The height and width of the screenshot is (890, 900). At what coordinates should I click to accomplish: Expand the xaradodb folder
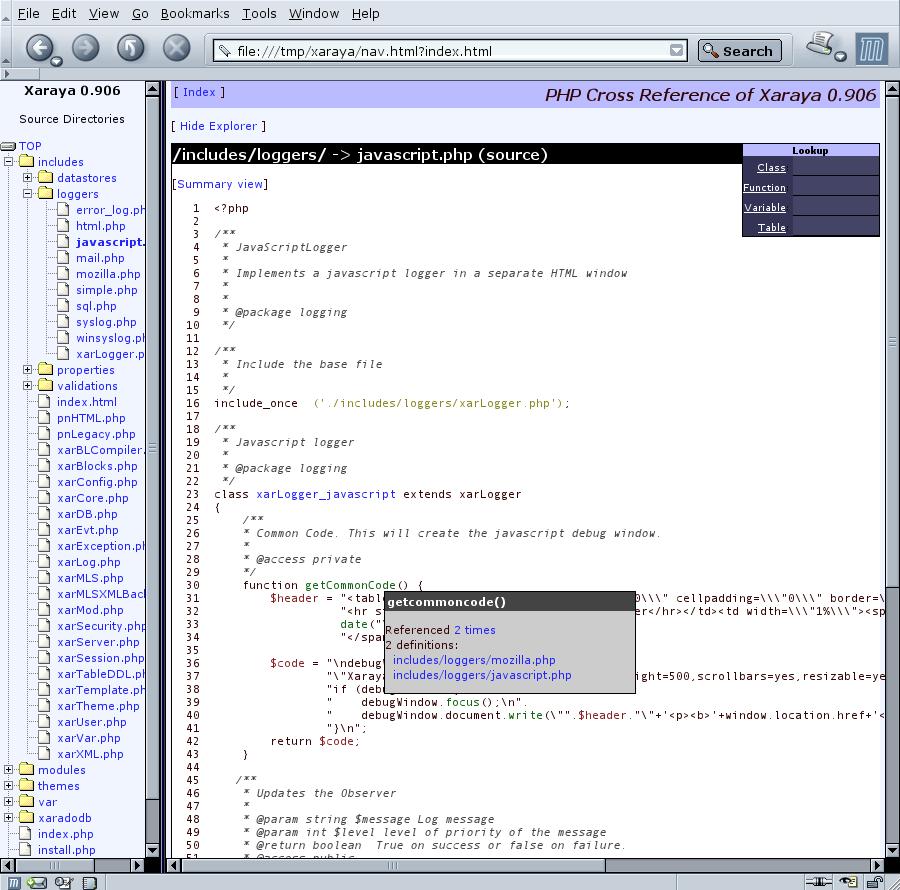point(9,818)
